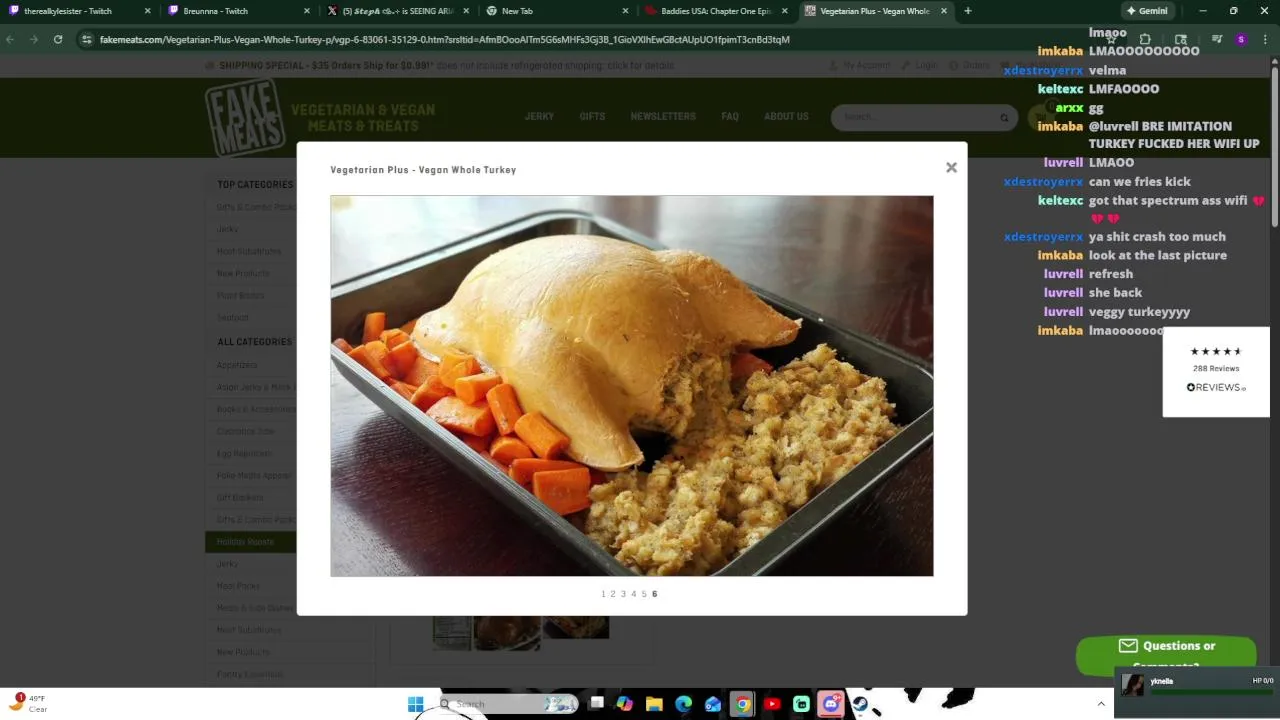Open the Orders link in header
This screenshot has height=720, width=1280.
(969, 65)
